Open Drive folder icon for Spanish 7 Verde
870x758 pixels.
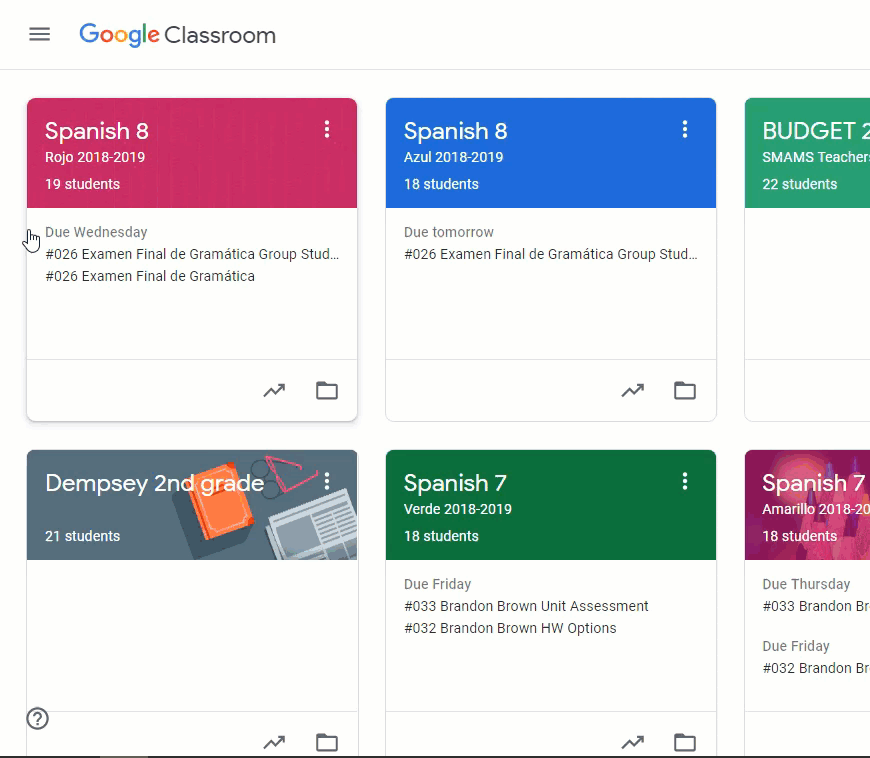coord(685,742)
